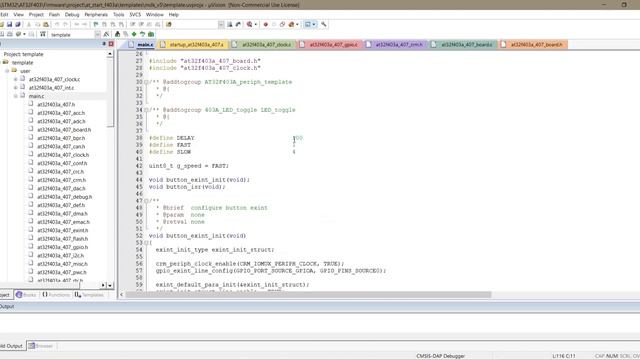
Task: Redo the last undone edit
Action: (x=65, y=24)
